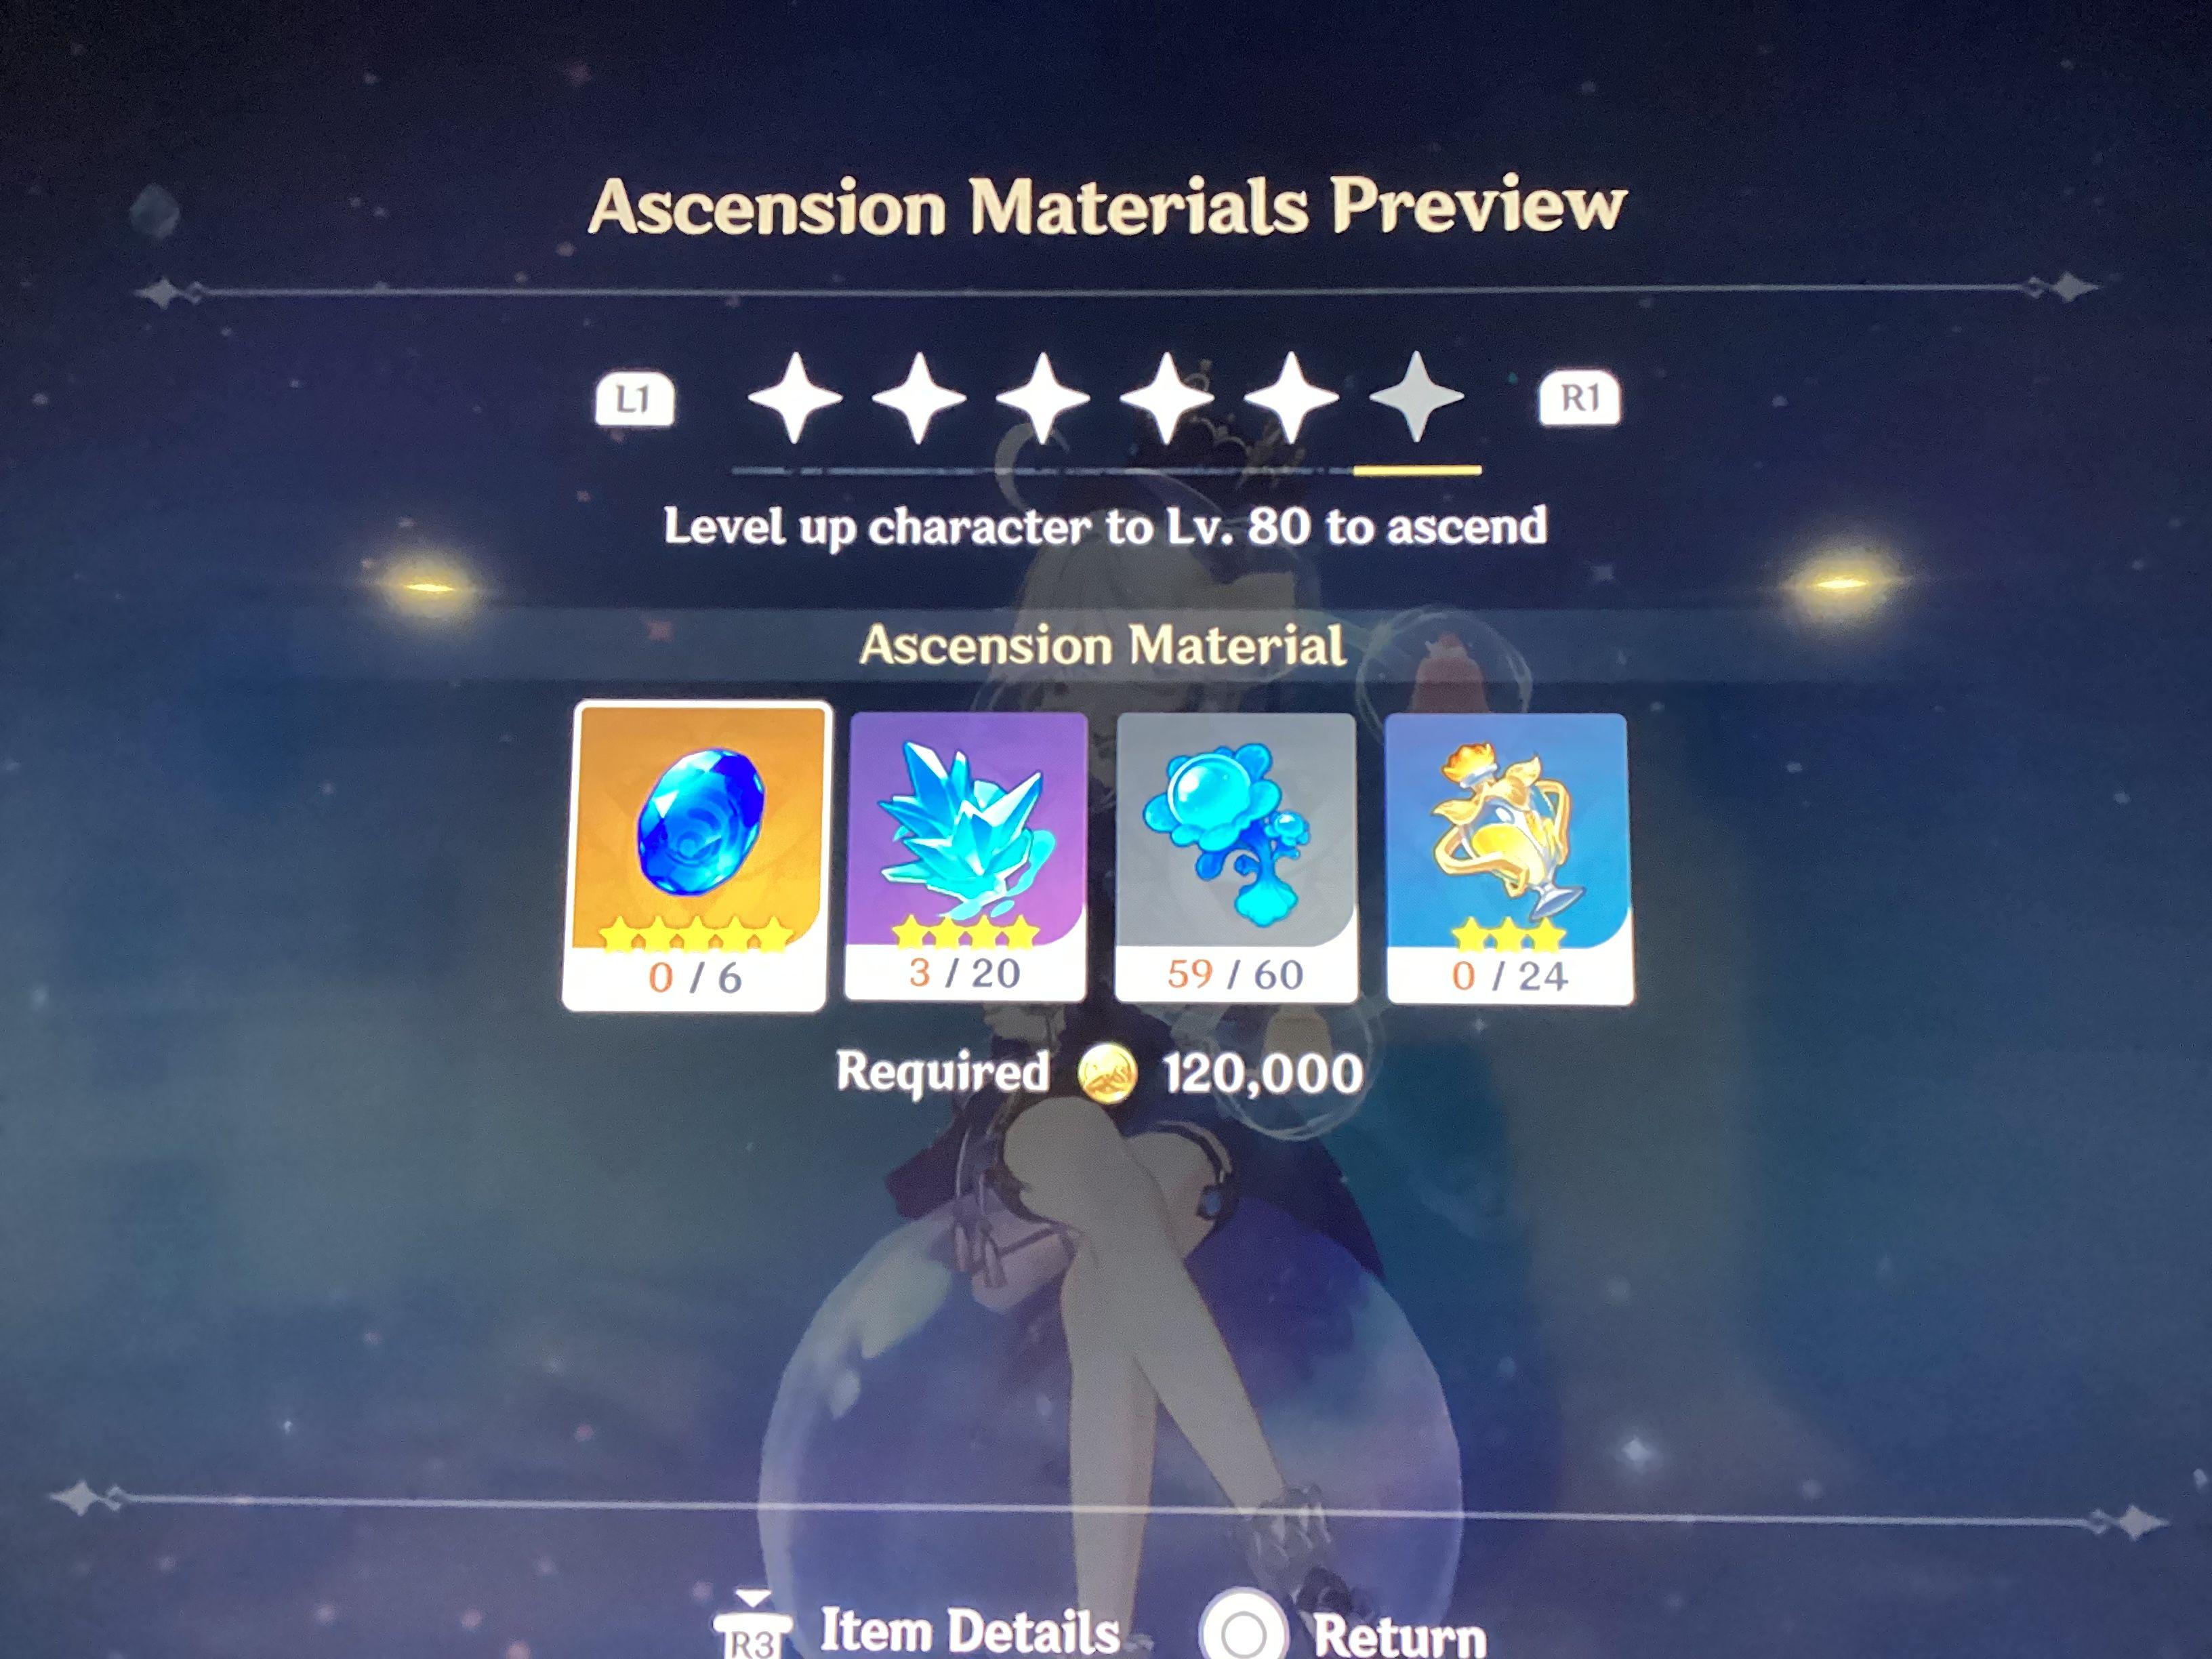Choose the blue flower material card
The width and height of the screenshot is (2212, 1659).
pos(1236,858)
